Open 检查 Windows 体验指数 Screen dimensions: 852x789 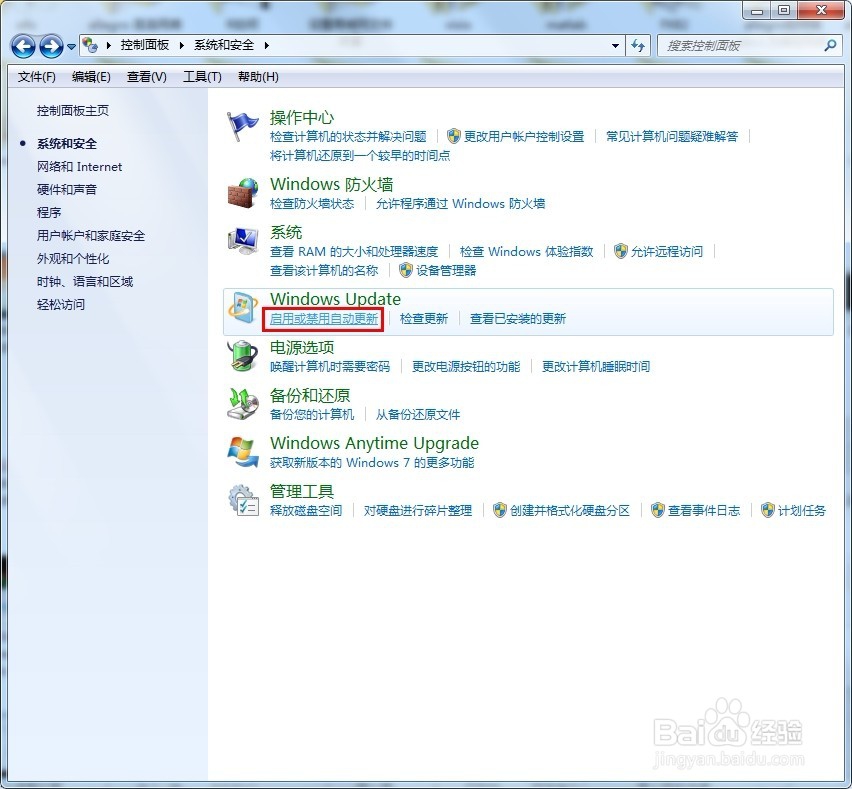[x=526, y=252]
